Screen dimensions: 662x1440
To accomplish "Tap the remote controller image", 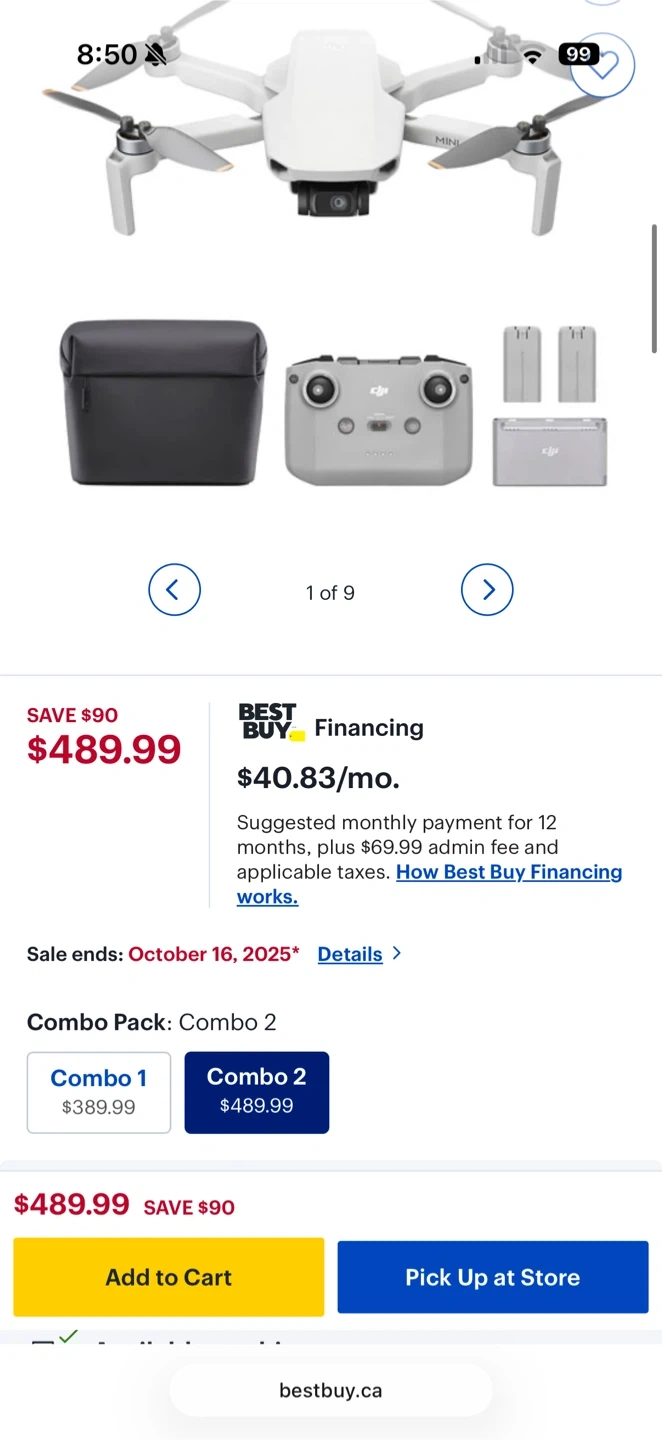I will (x=378, y=420).
